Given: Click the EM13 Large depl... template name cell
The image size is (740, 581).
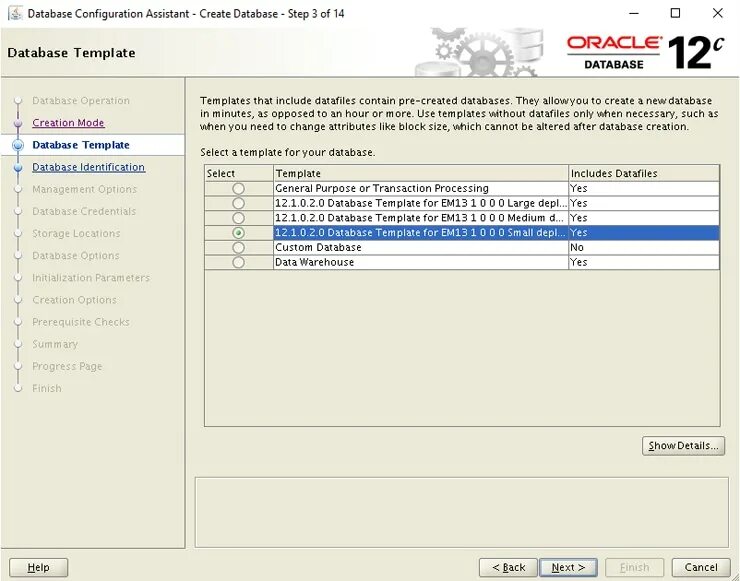Looking at the screenshot, I should [420, 203].
